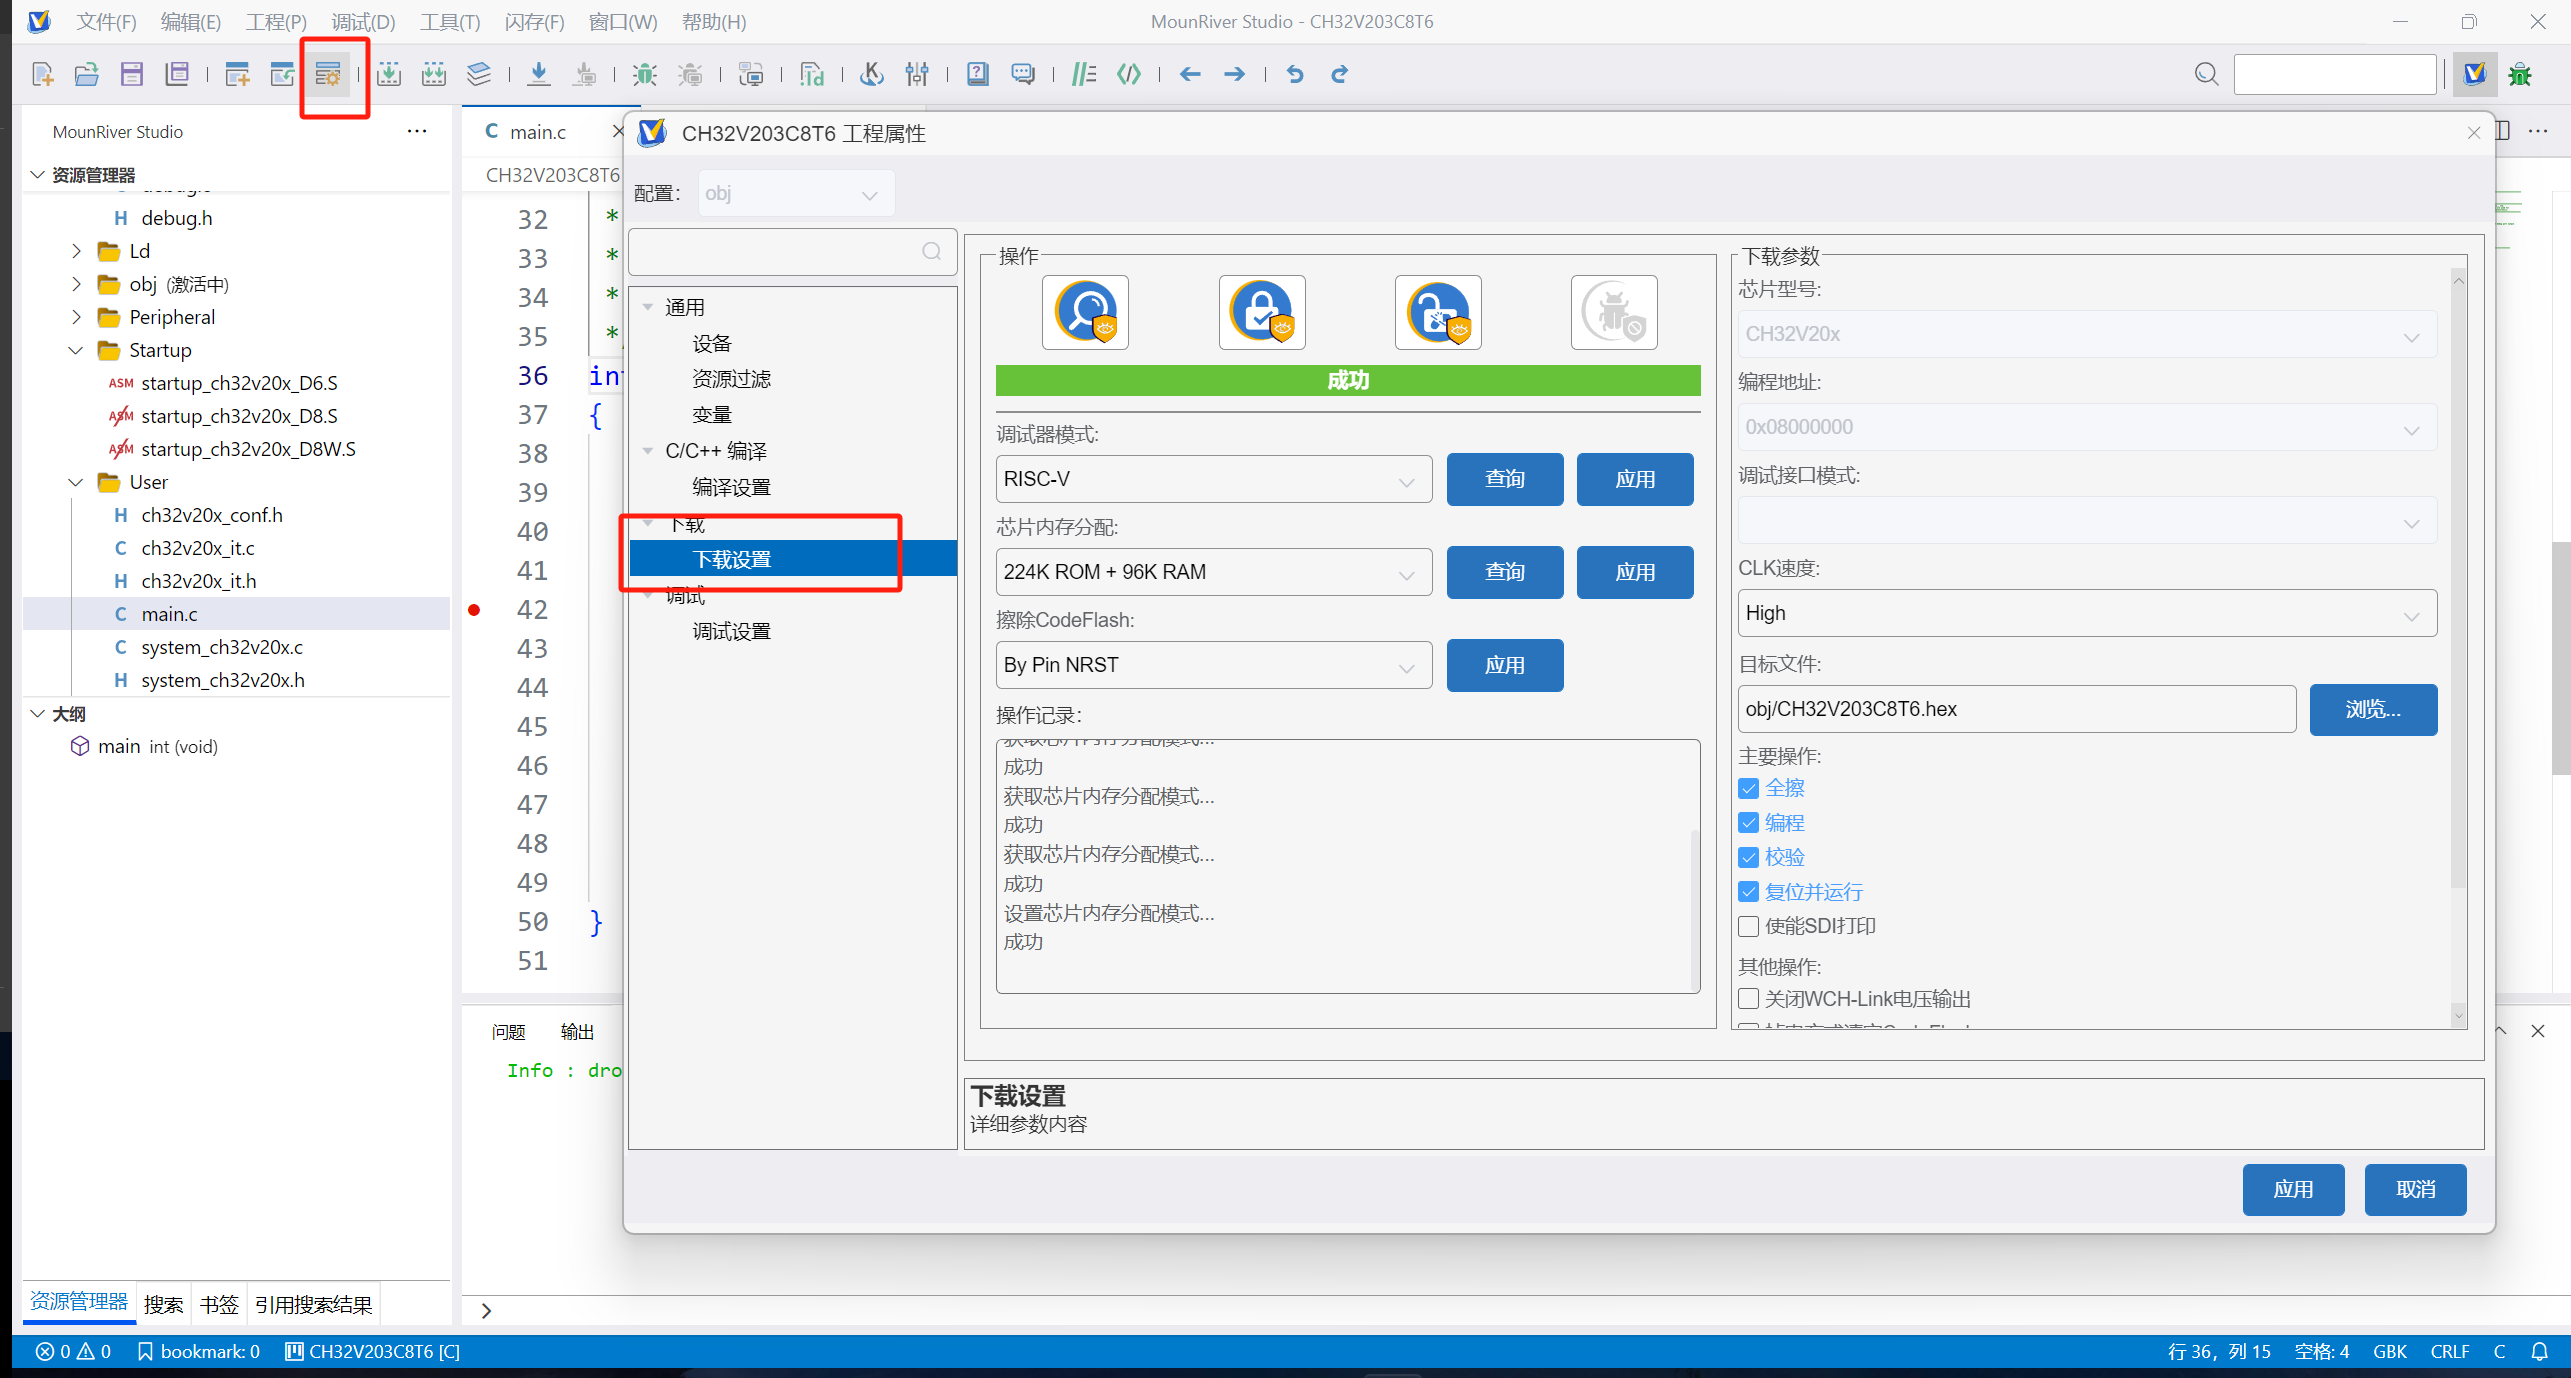2571x1378 pixels.
Task: Open the help book toolbar icon
Action: 977,74
